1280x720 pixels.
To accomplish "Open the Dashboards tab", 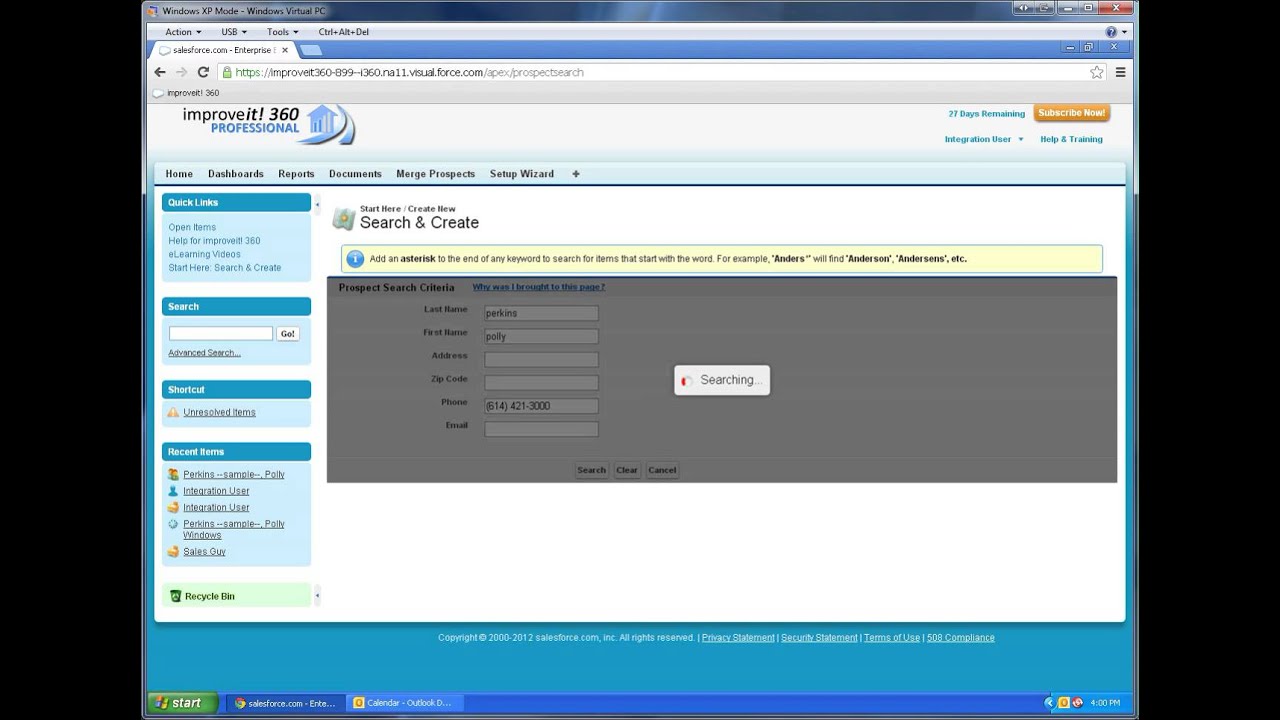I will [x=236, y=174].
